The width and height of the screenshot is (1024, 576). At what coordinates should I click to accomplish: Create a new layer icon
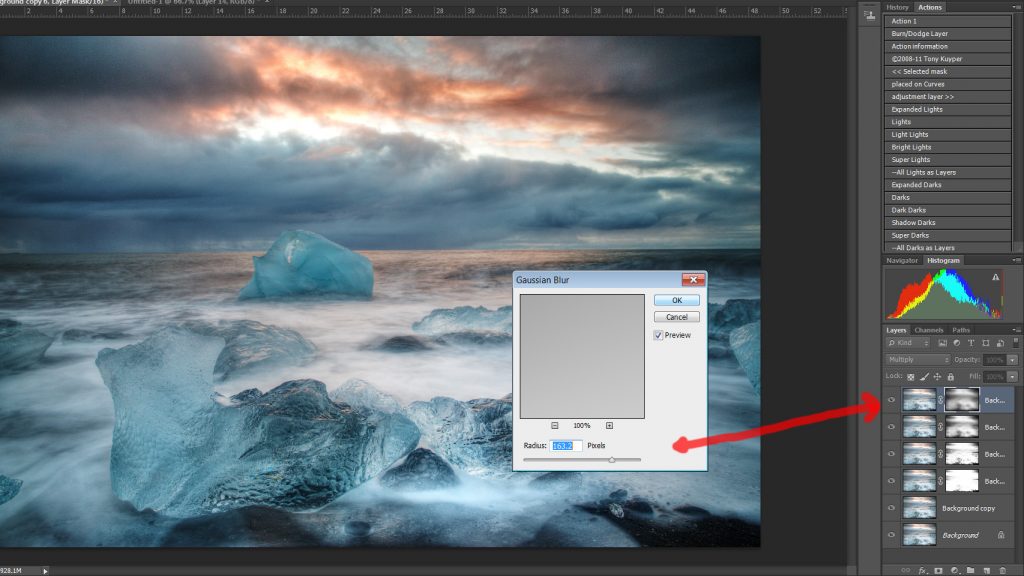tap(986, 570)
